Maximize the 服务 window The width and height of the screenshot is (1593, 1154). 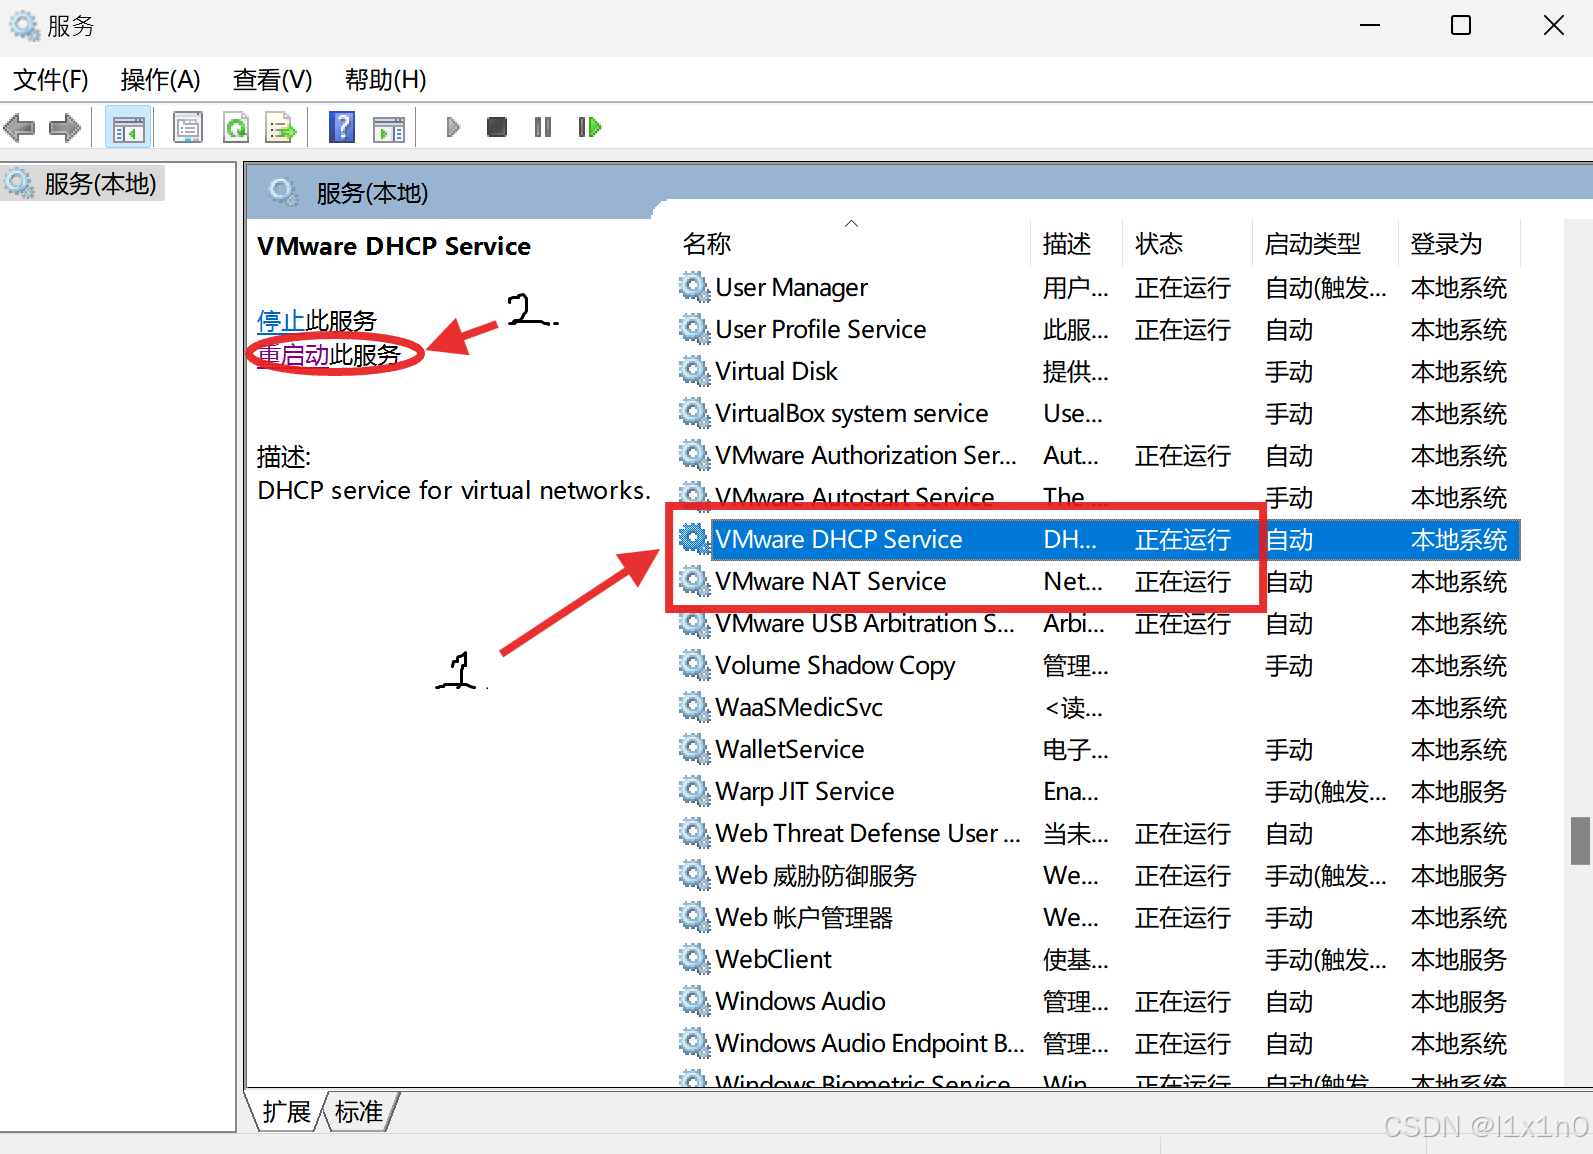[x=1461, y=25]
